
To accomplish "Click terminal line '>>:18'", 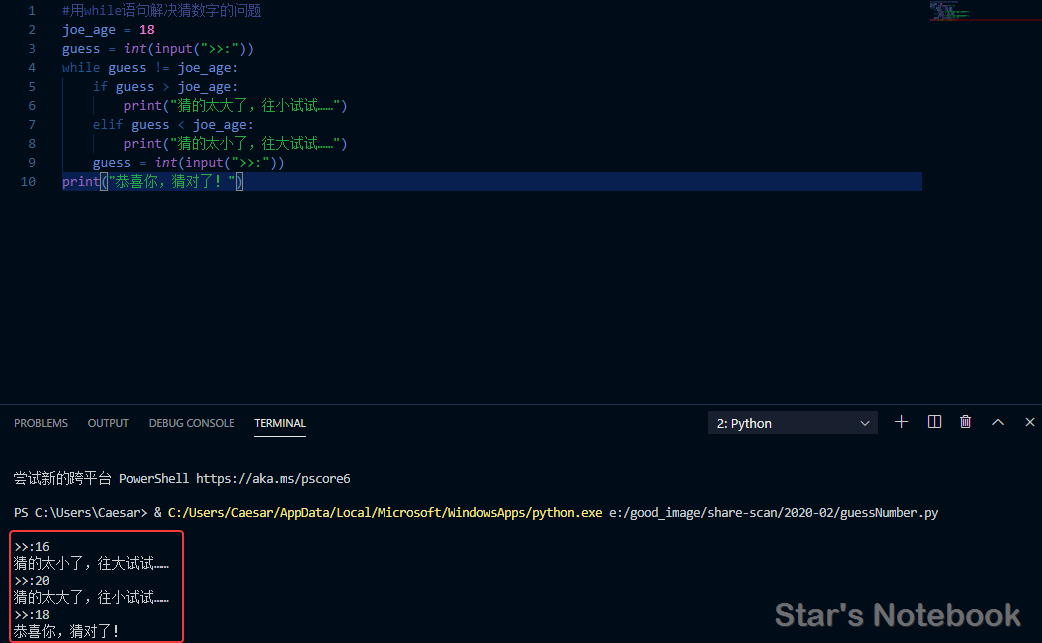I will (x=32, y=614).
